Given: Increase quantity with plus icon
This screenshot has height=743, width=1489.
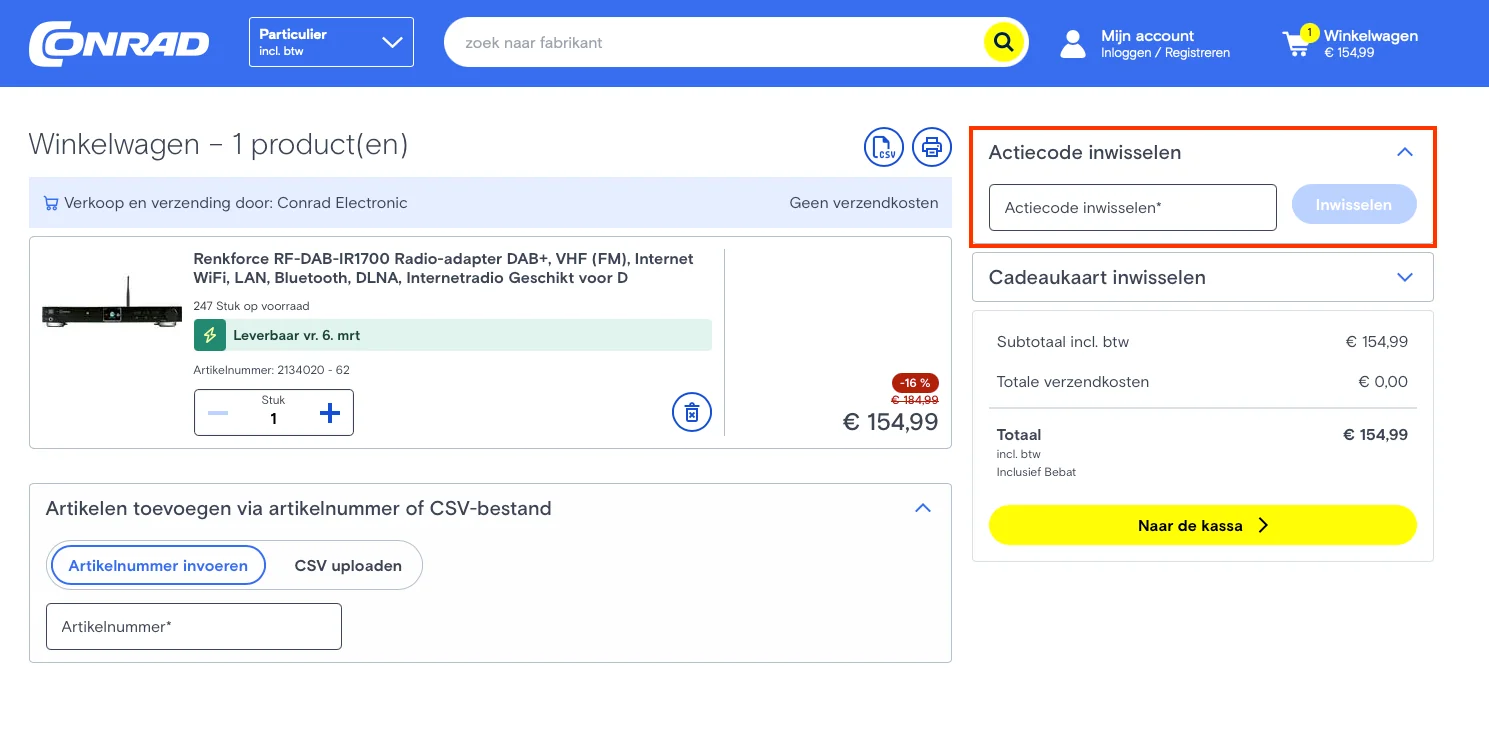Looking at the screenshot, I should [329, 413].
